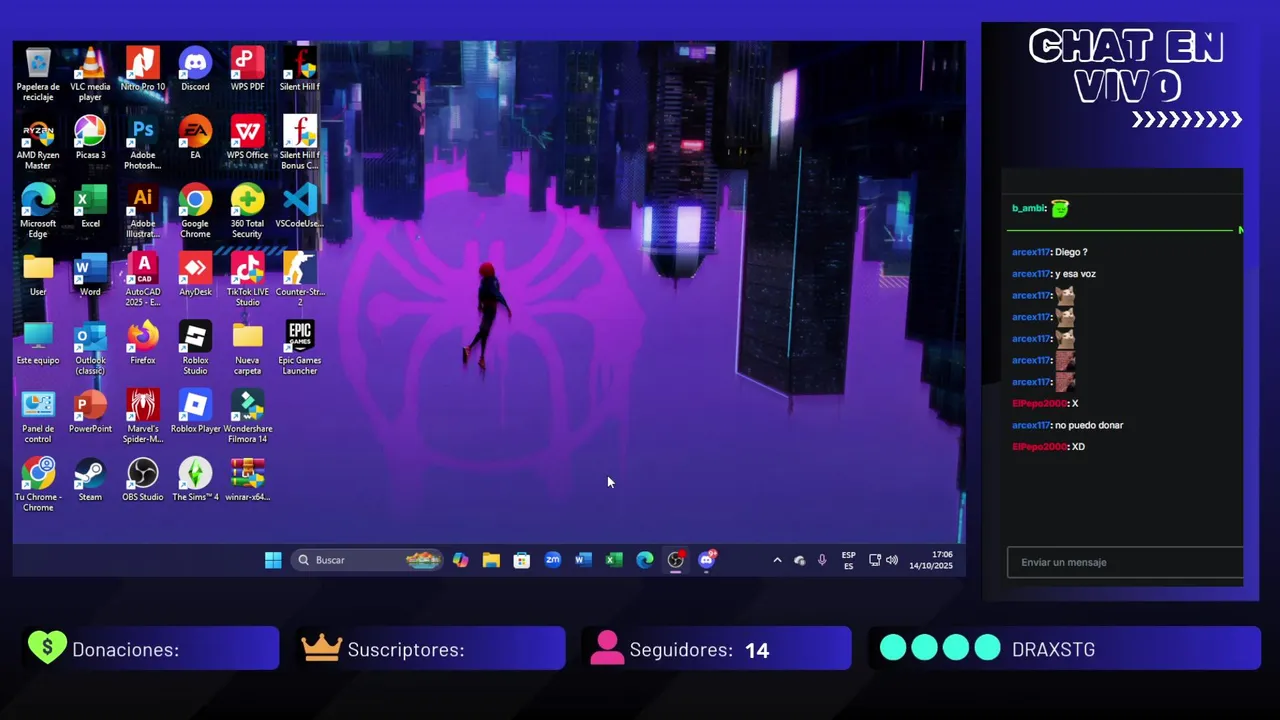Select the Nueva carpeta folder
Viewport: 1280px width, 720px height.
[x=247, y=348]
